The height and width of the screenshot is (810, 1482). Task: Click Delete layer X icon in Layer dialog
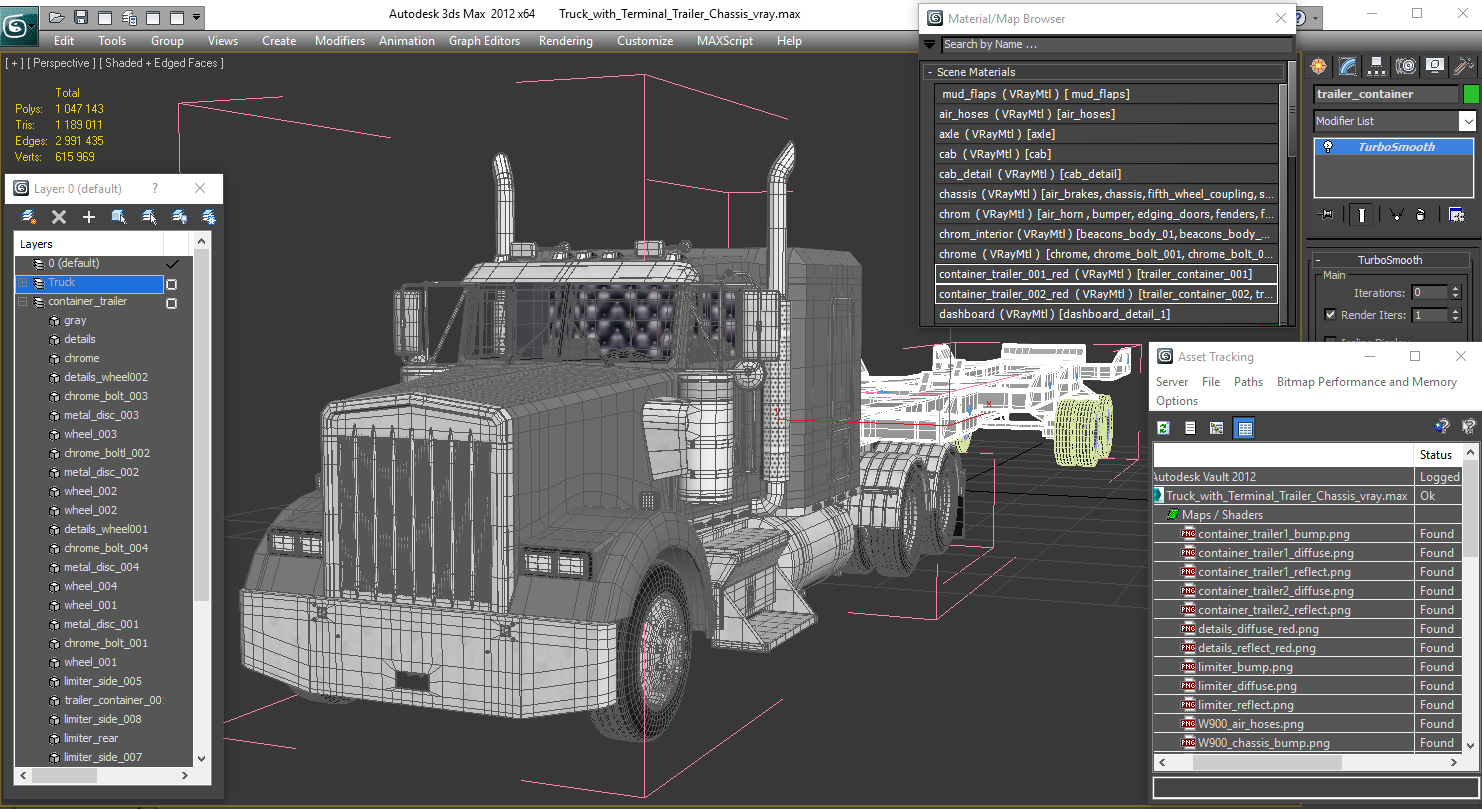pyautogui.click(x=59, y=217)
